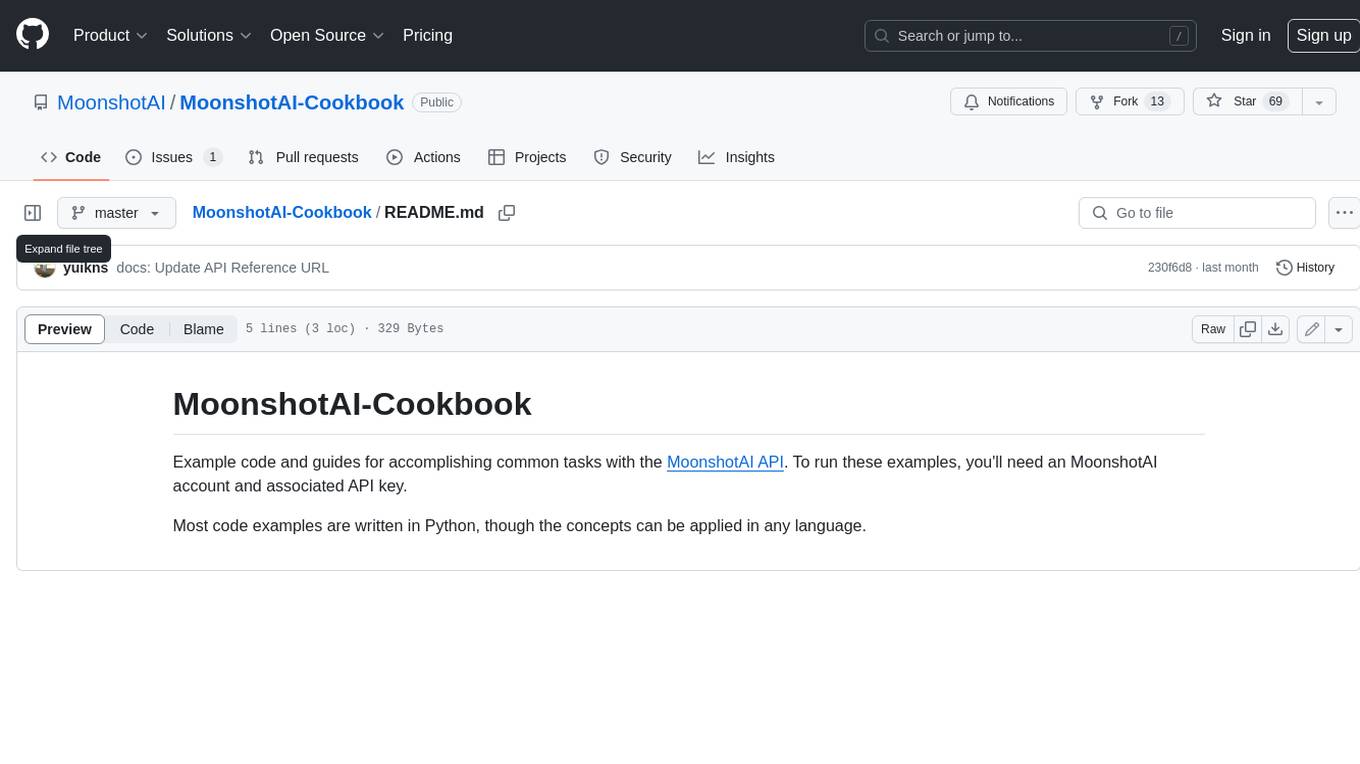The width and height of the screenshot is (1360, 764).
Task: Open commit message Update API Reference URL
Action: pyautogui.click(x=222, y=268)
